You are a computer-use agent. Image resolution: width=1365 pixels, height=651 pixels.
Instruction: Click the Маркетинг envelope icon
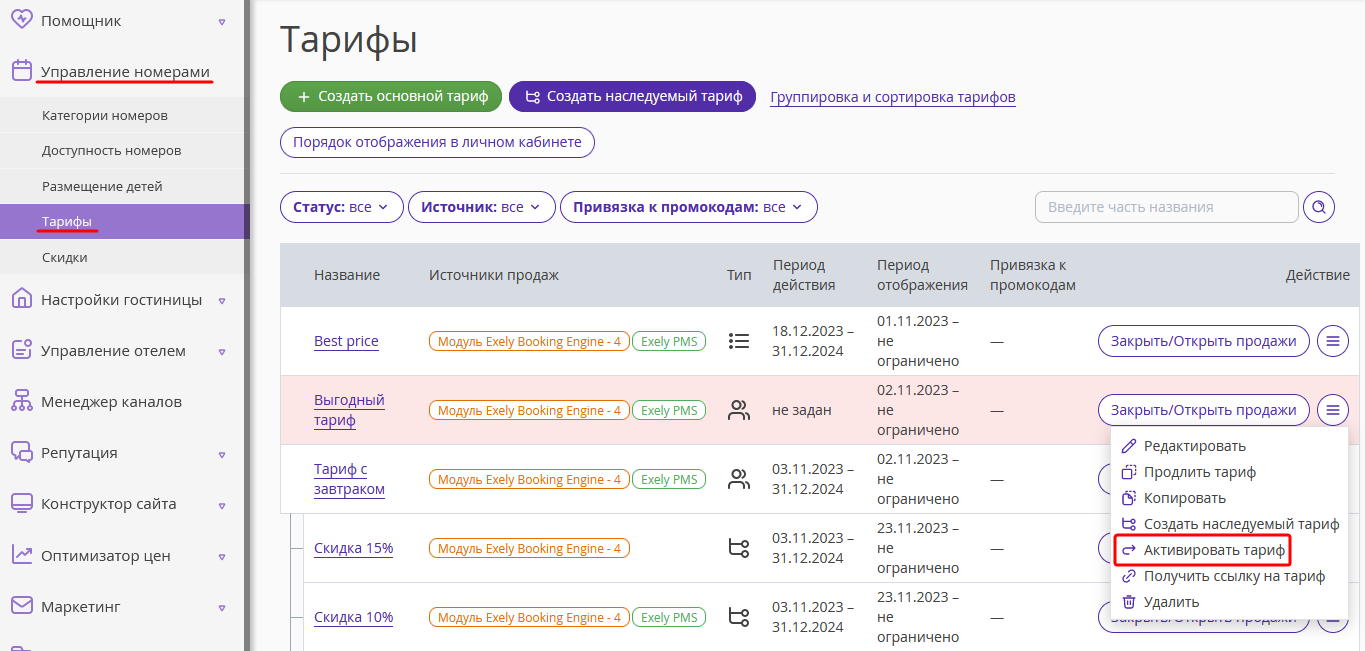pos(22,606)
